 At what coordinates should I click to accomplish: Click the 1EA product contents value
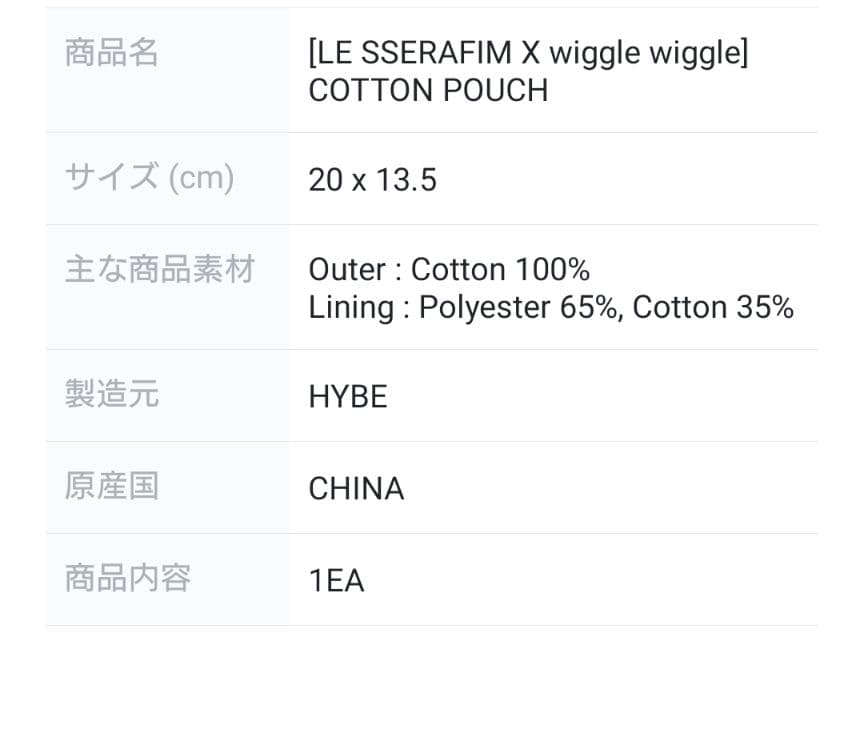coord(336,581)
